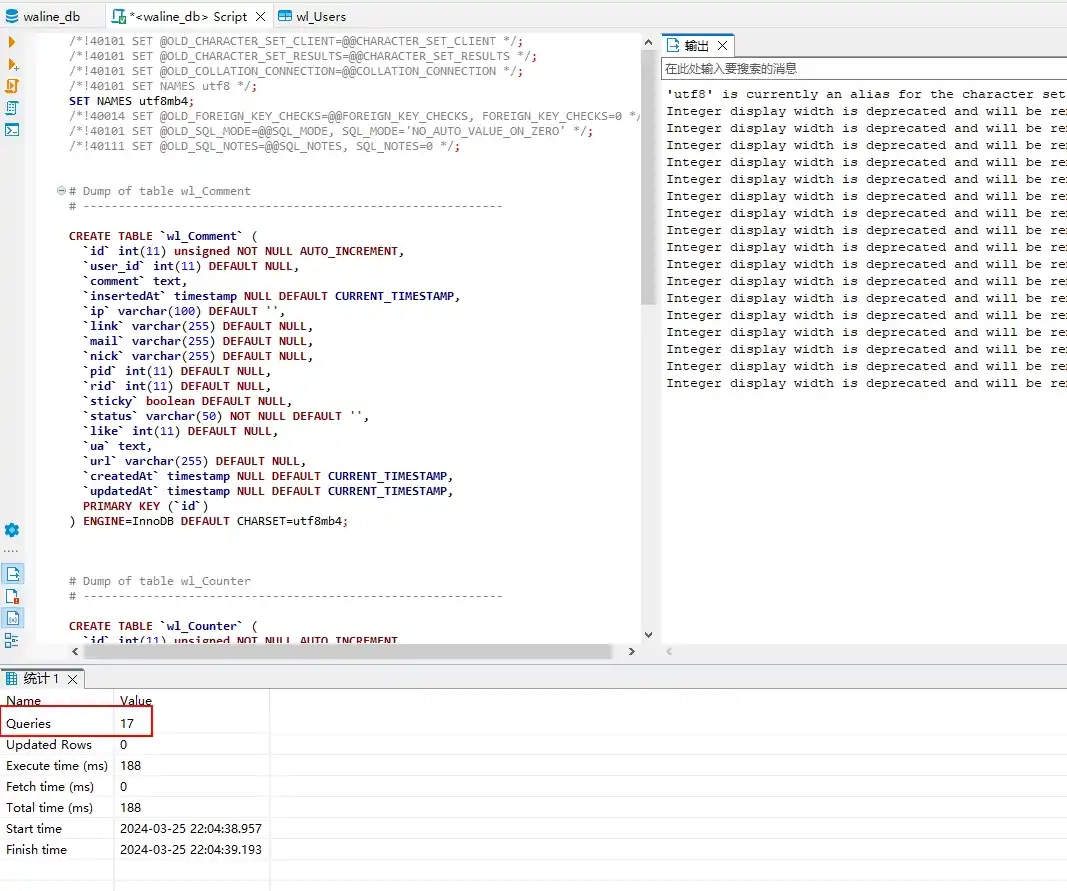Click the ua text column line
The image size is (1067, 891).
pyautogui.click(x=117, y=446)
